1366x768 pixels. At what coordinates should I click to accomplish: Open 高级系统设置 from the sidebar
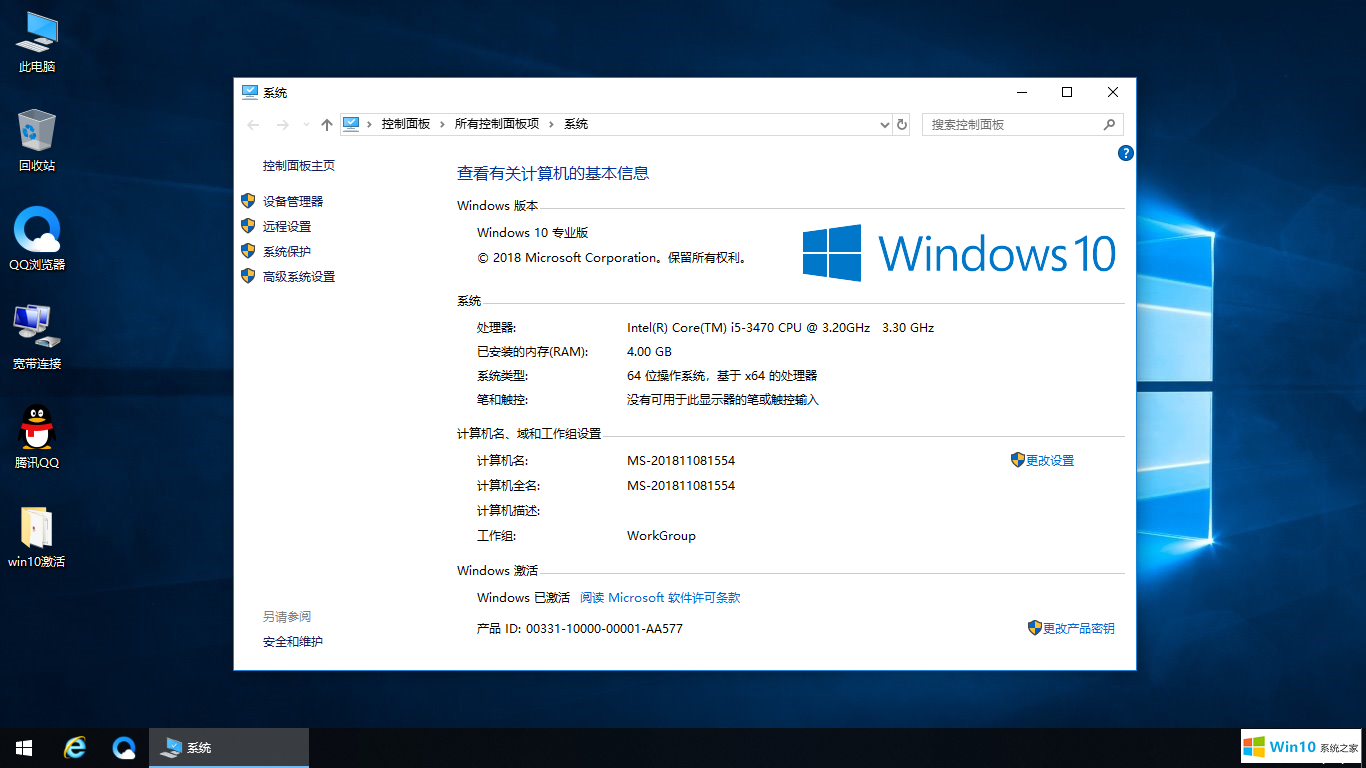(x=299, y=276)
